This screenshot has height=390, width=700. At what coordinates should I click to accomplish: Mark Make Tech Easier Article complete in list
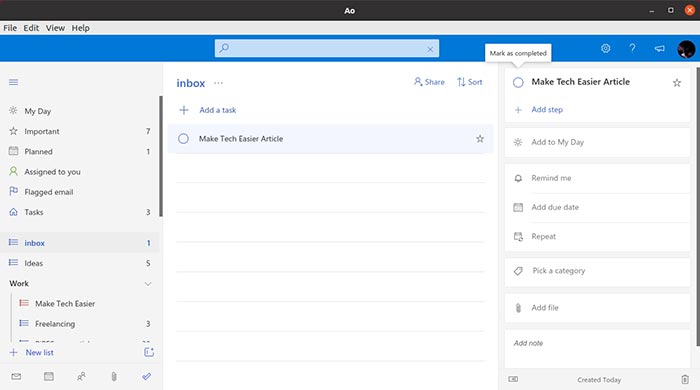point(183,139)
